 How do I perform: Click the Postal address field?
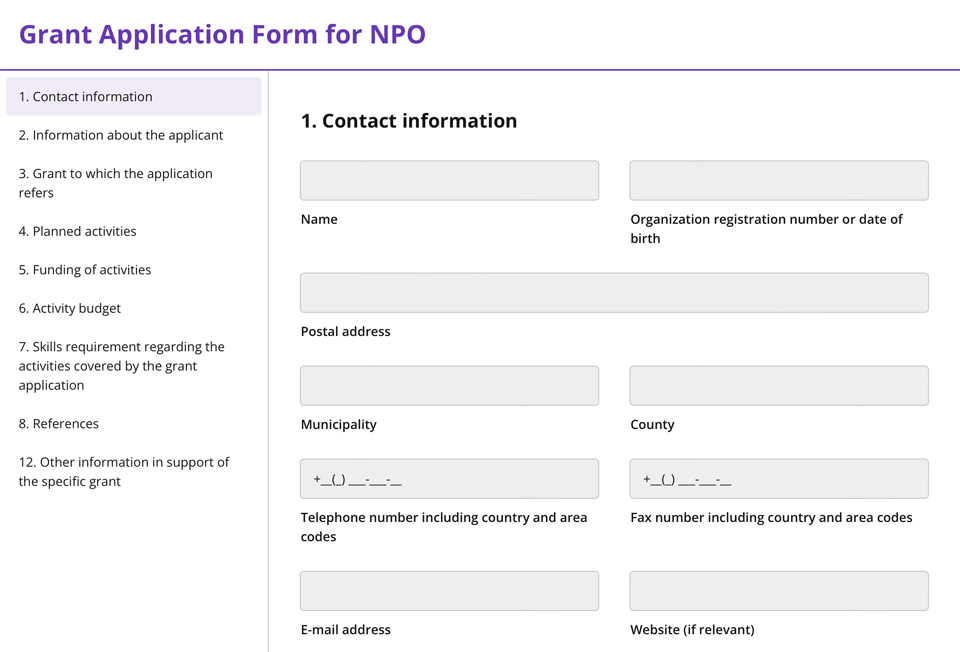[x=614, y=293]
